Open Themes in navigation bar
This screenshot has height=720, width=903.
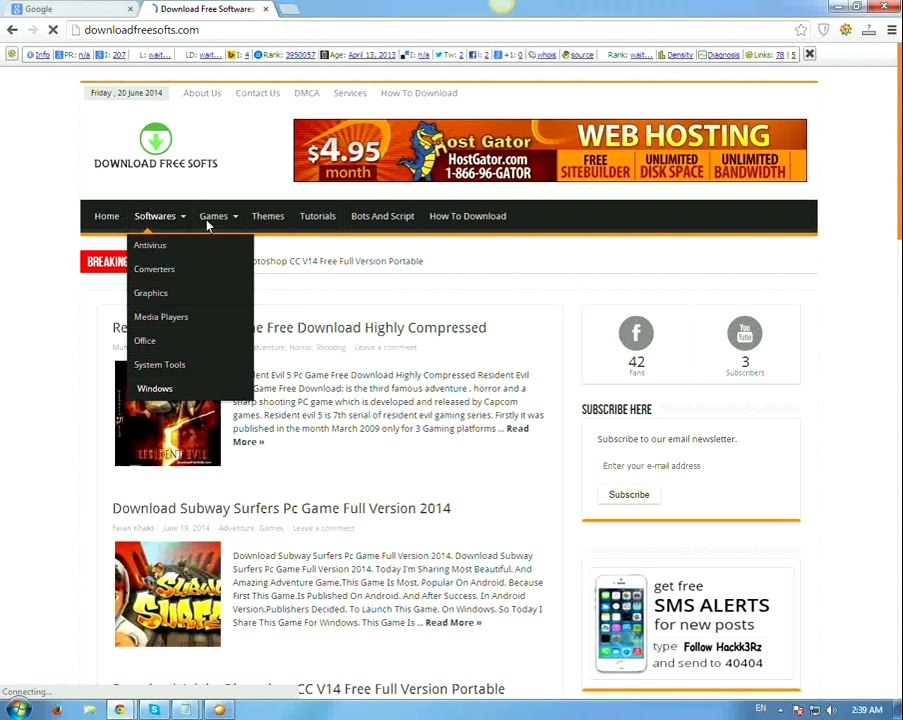pyautogui.click(x=268, y=216)
